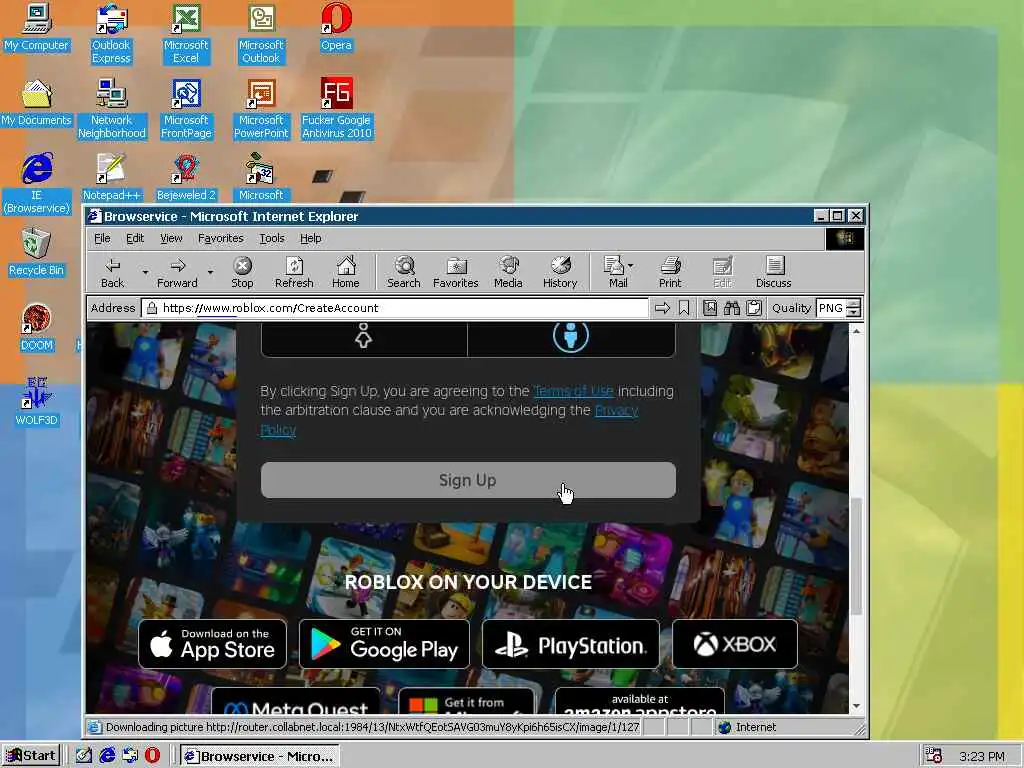Open the Help menu
Screen dimensions: 1024x768
coord(310,238)
